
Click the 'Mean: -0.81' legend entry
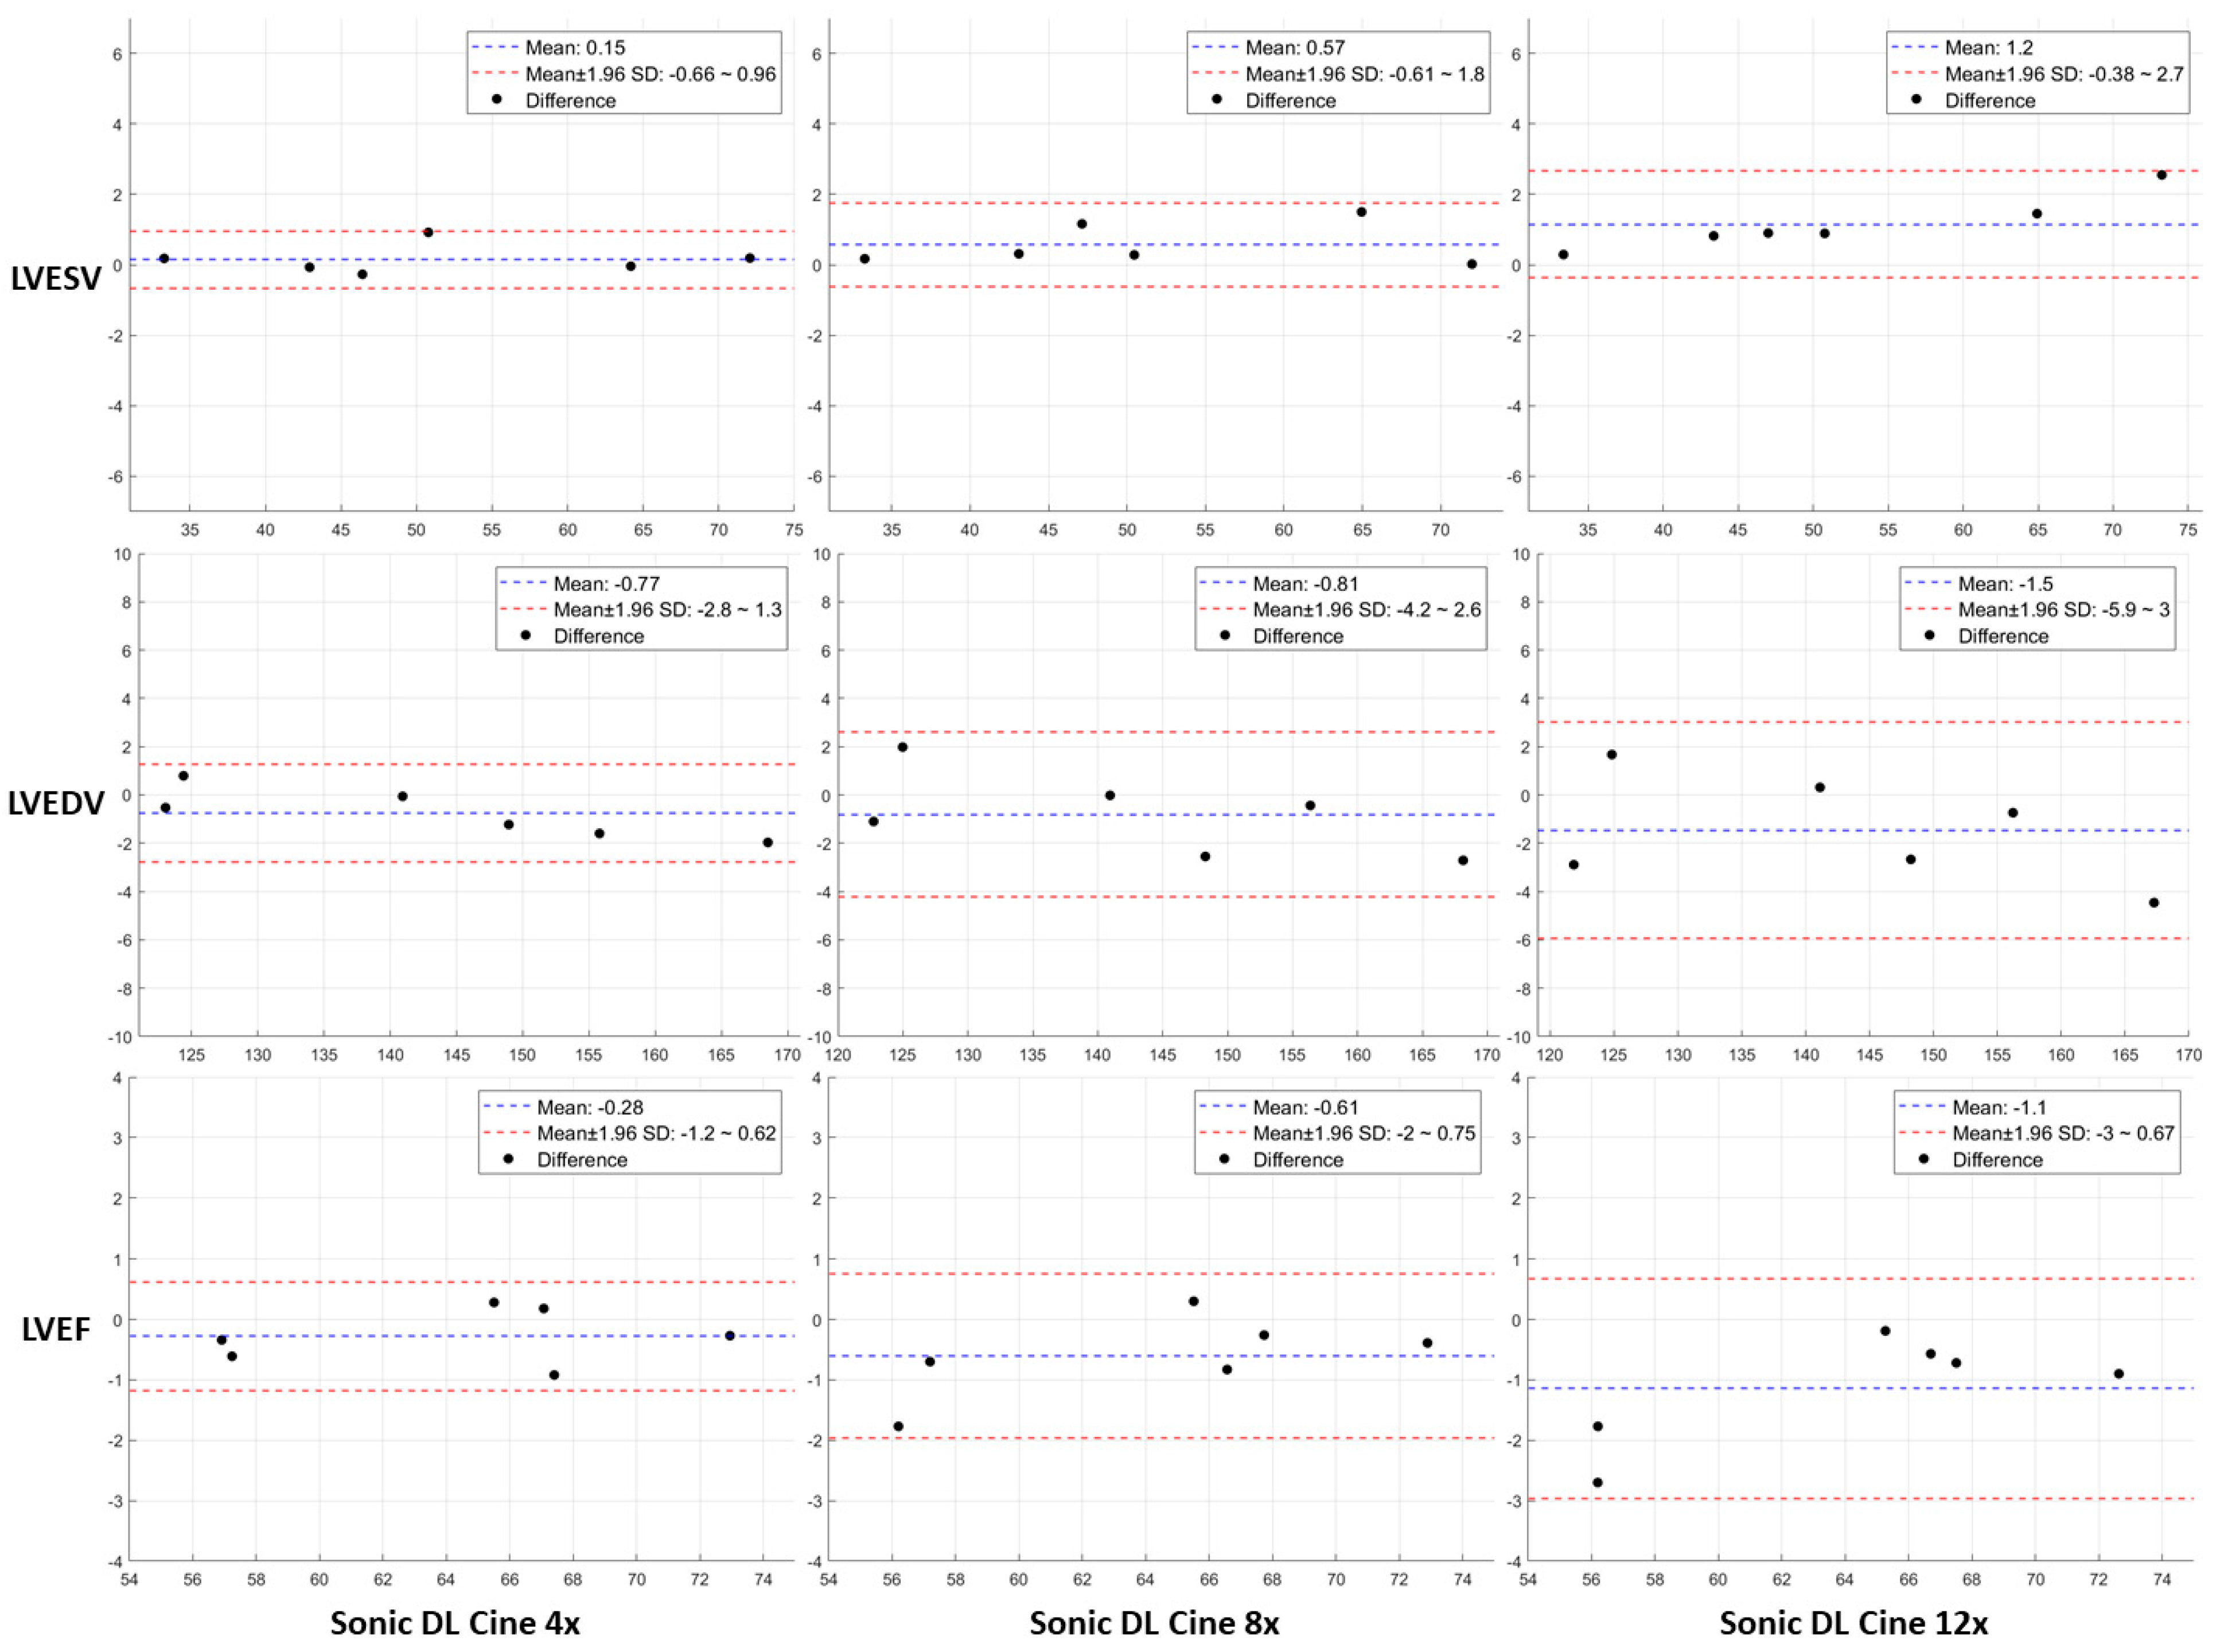[1305, 584]
